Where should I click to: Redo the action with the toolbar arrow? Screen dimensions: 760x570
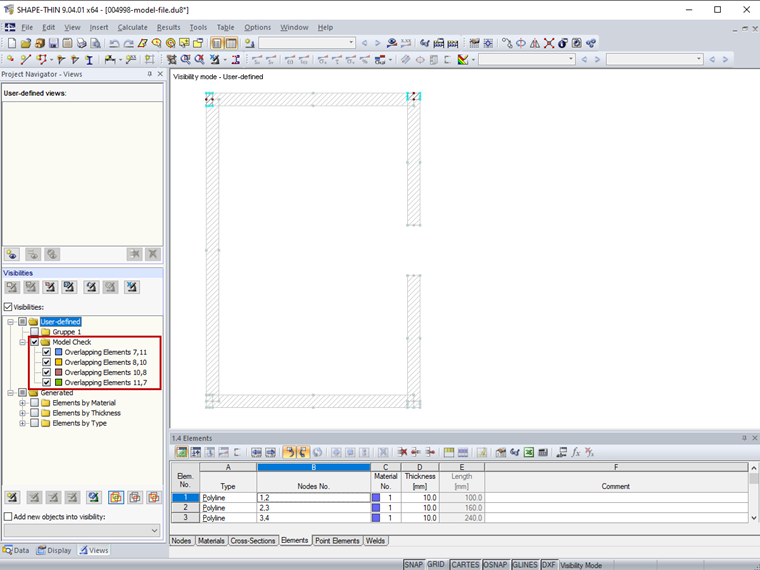(128, 43)
